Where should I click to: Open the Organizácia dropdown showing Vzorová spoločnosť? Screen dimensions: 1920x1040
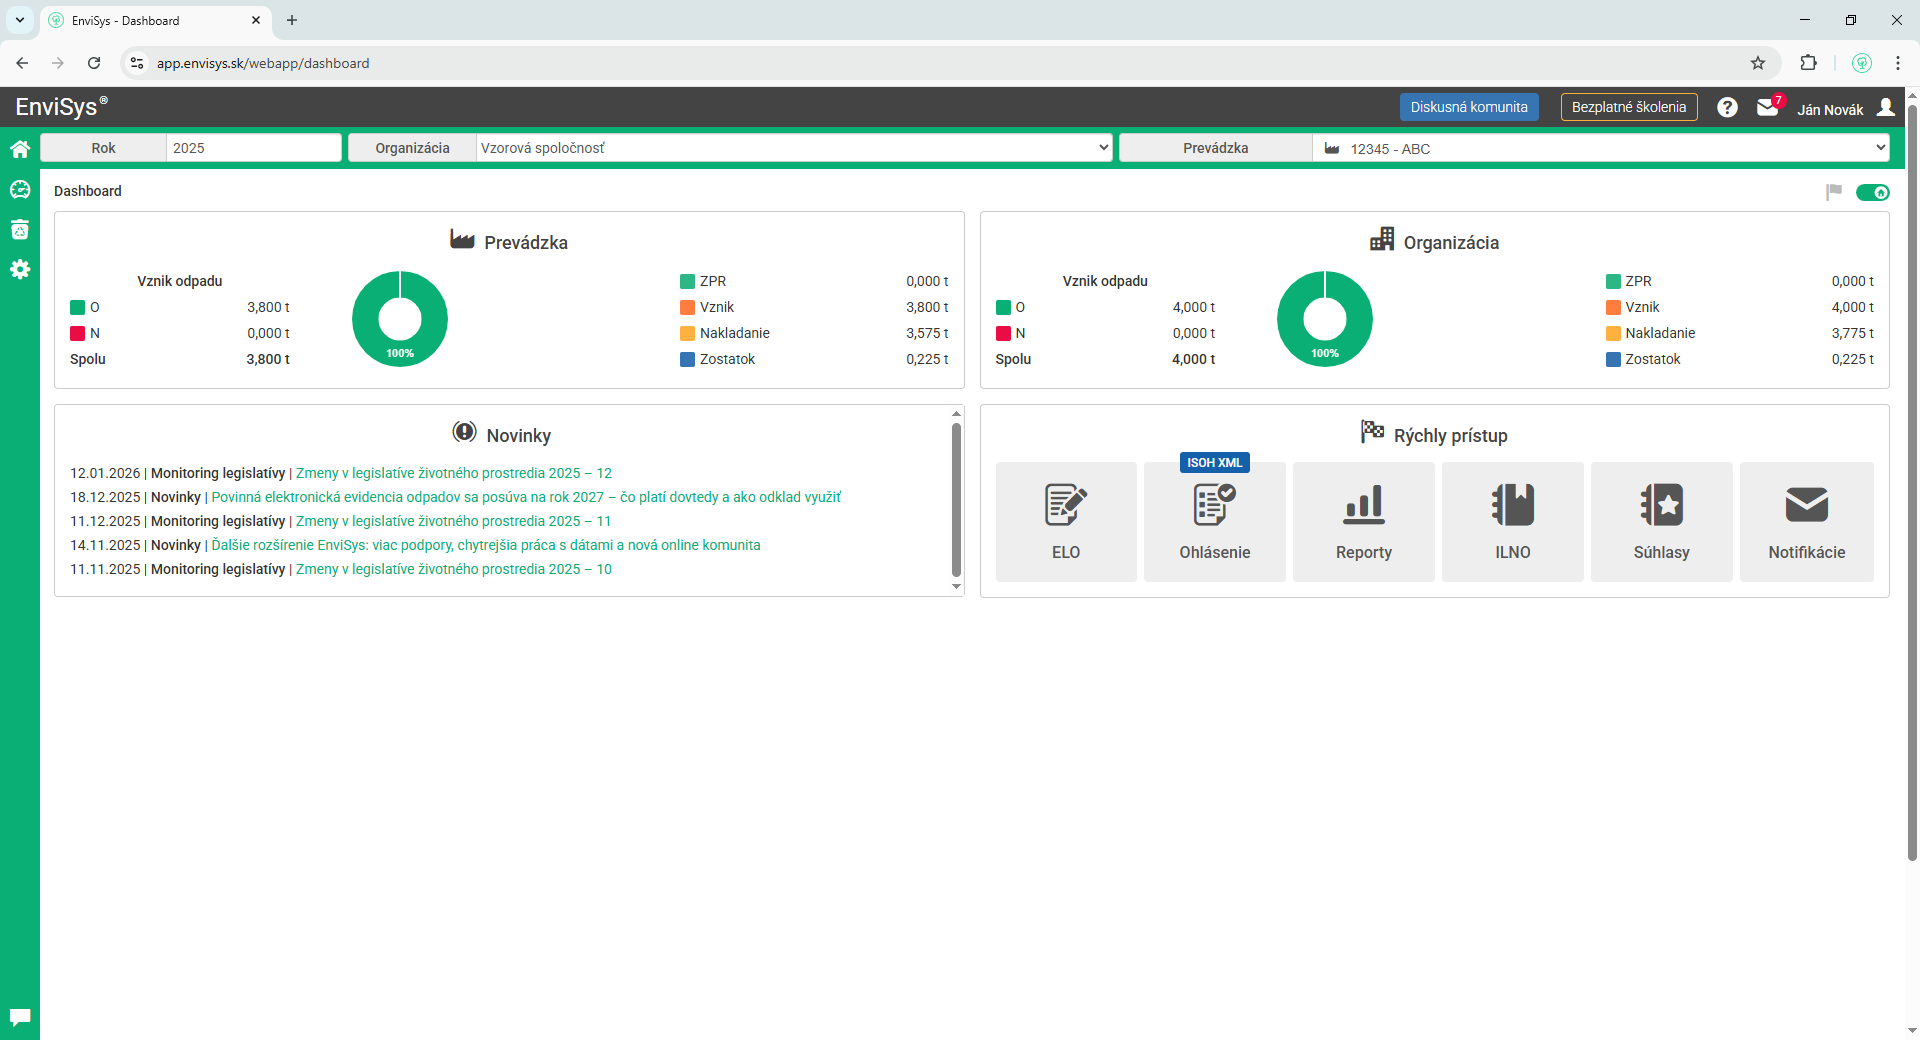[x=792, y=147]
